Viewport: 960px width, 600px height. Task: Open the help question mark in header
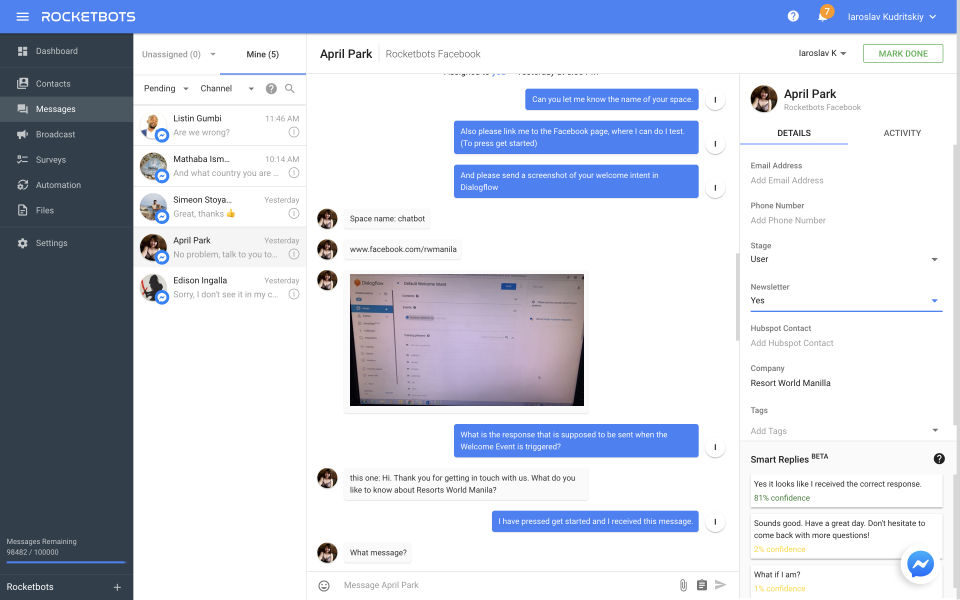point(793,17)
